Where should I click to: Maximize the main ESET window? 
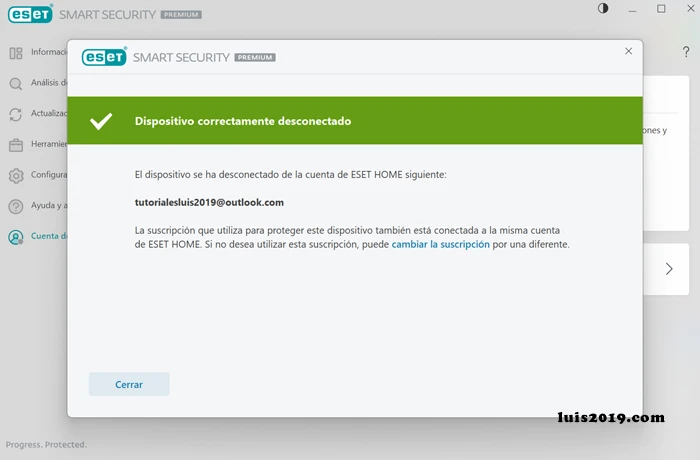[661, 8]
